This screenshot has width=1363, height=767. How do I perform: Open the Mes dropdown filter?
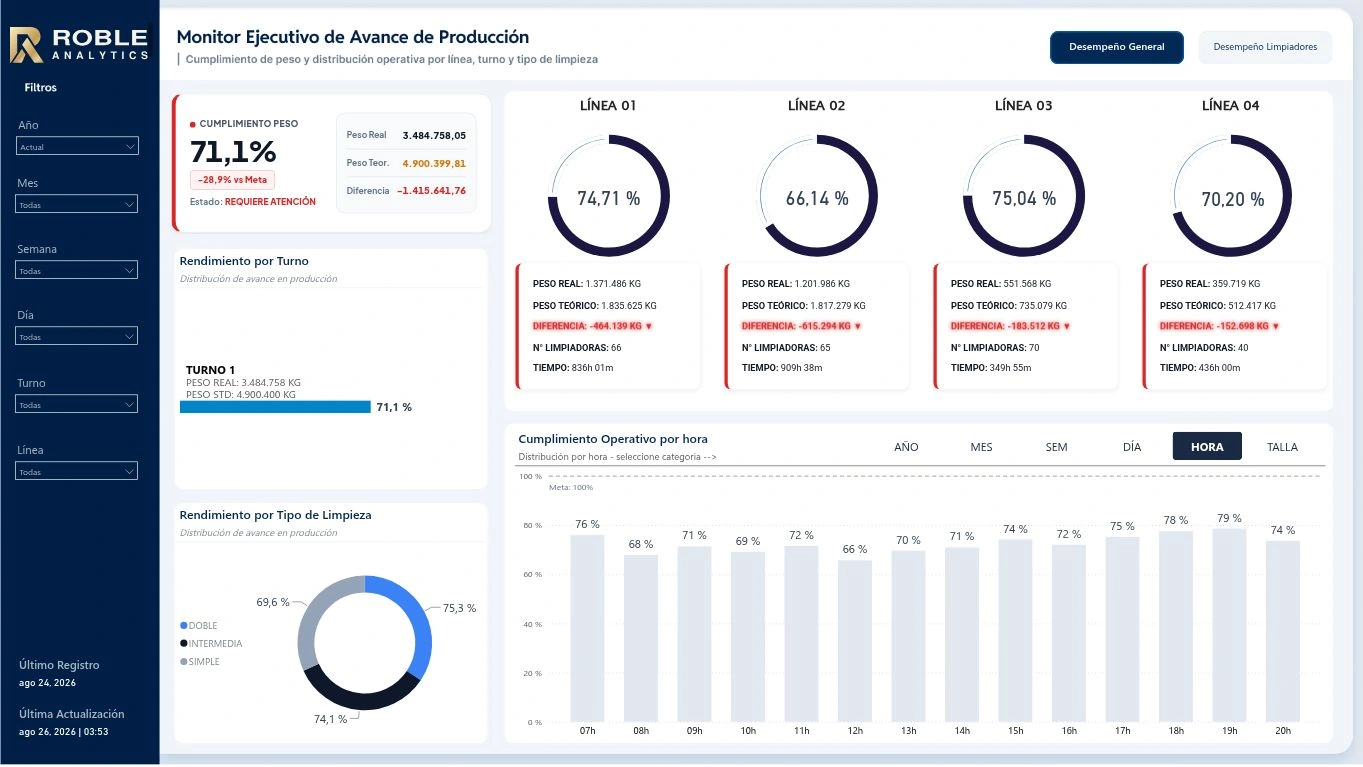(x=77, y=204)
